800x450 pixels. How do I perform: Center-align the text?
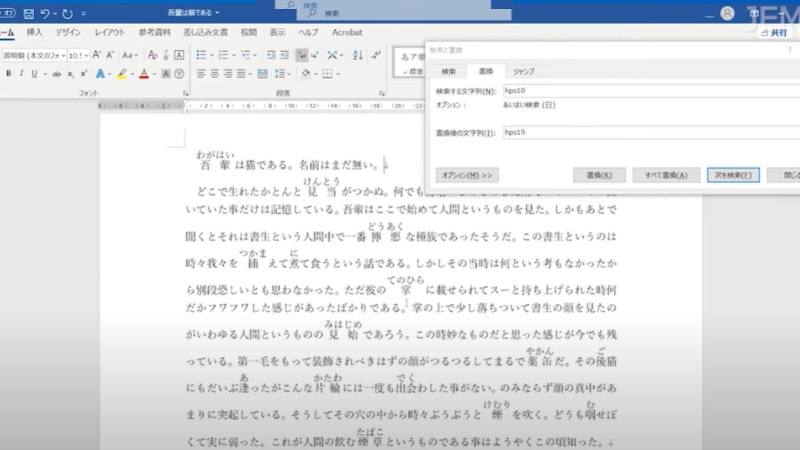pyautogui.click(x=214, y=74)
